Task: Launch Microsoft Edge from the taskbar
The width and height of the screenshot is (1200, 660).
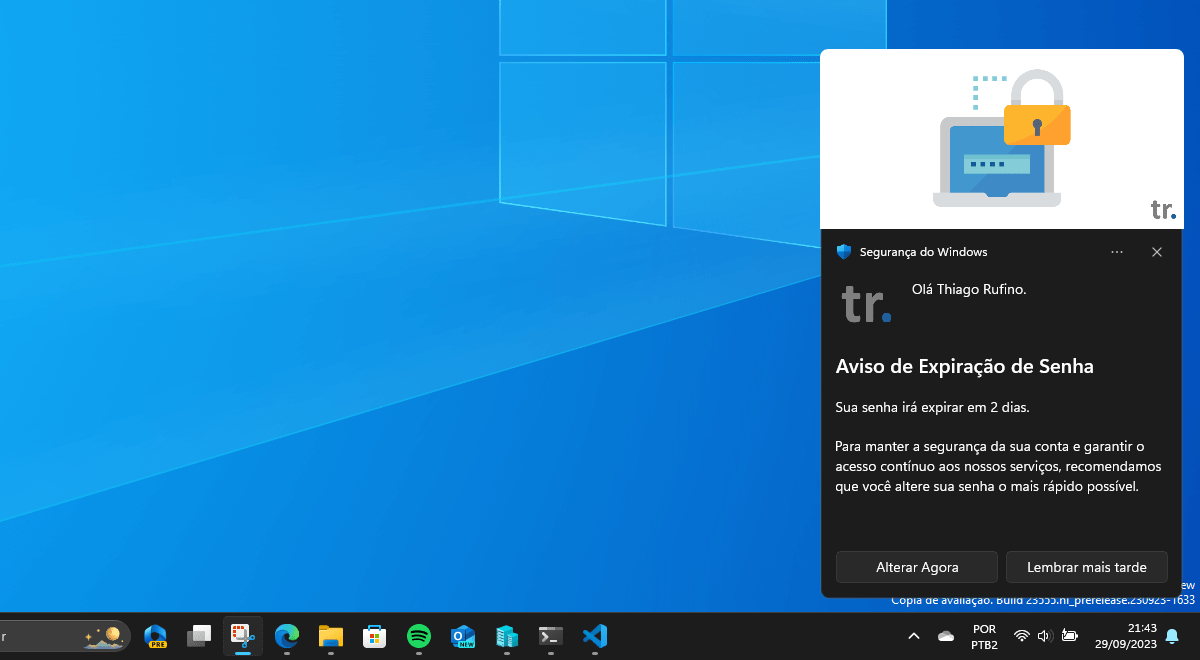Action: [287, 636]
